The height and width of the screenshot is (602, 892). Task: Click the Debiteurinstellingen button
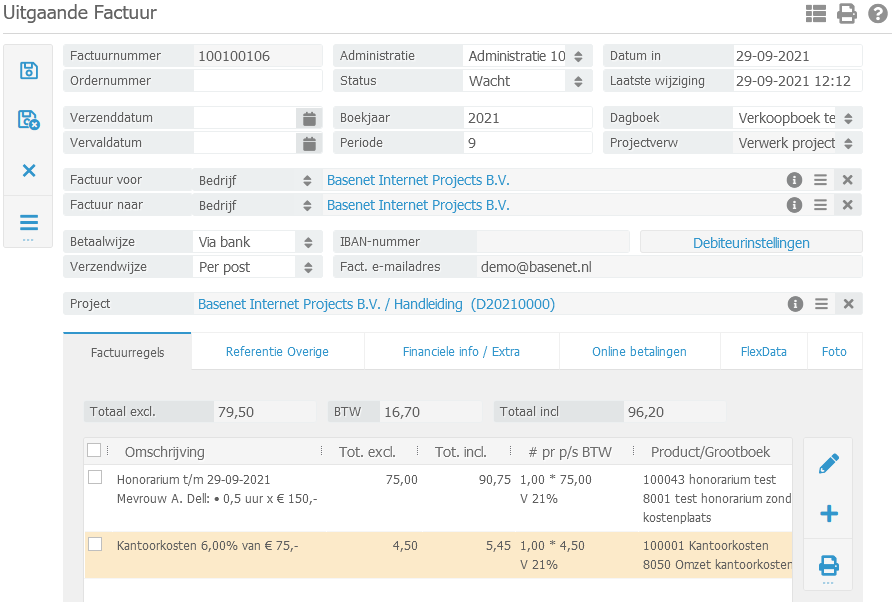(751, 242)
